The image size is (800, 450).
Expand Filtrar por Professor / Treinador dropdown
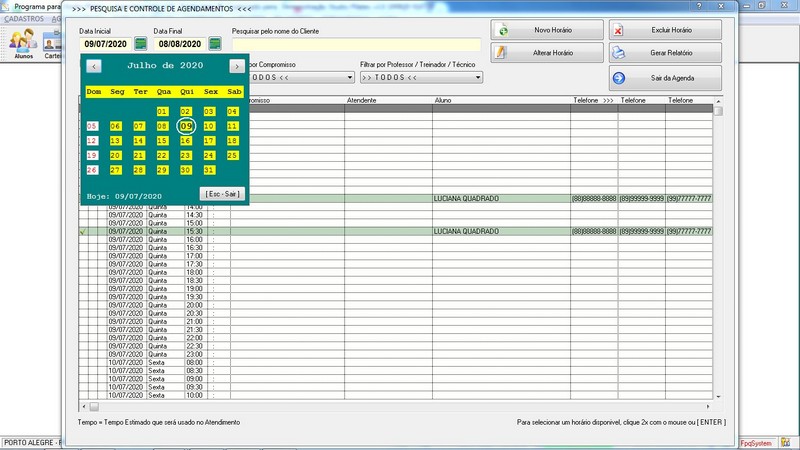(478, 78)
